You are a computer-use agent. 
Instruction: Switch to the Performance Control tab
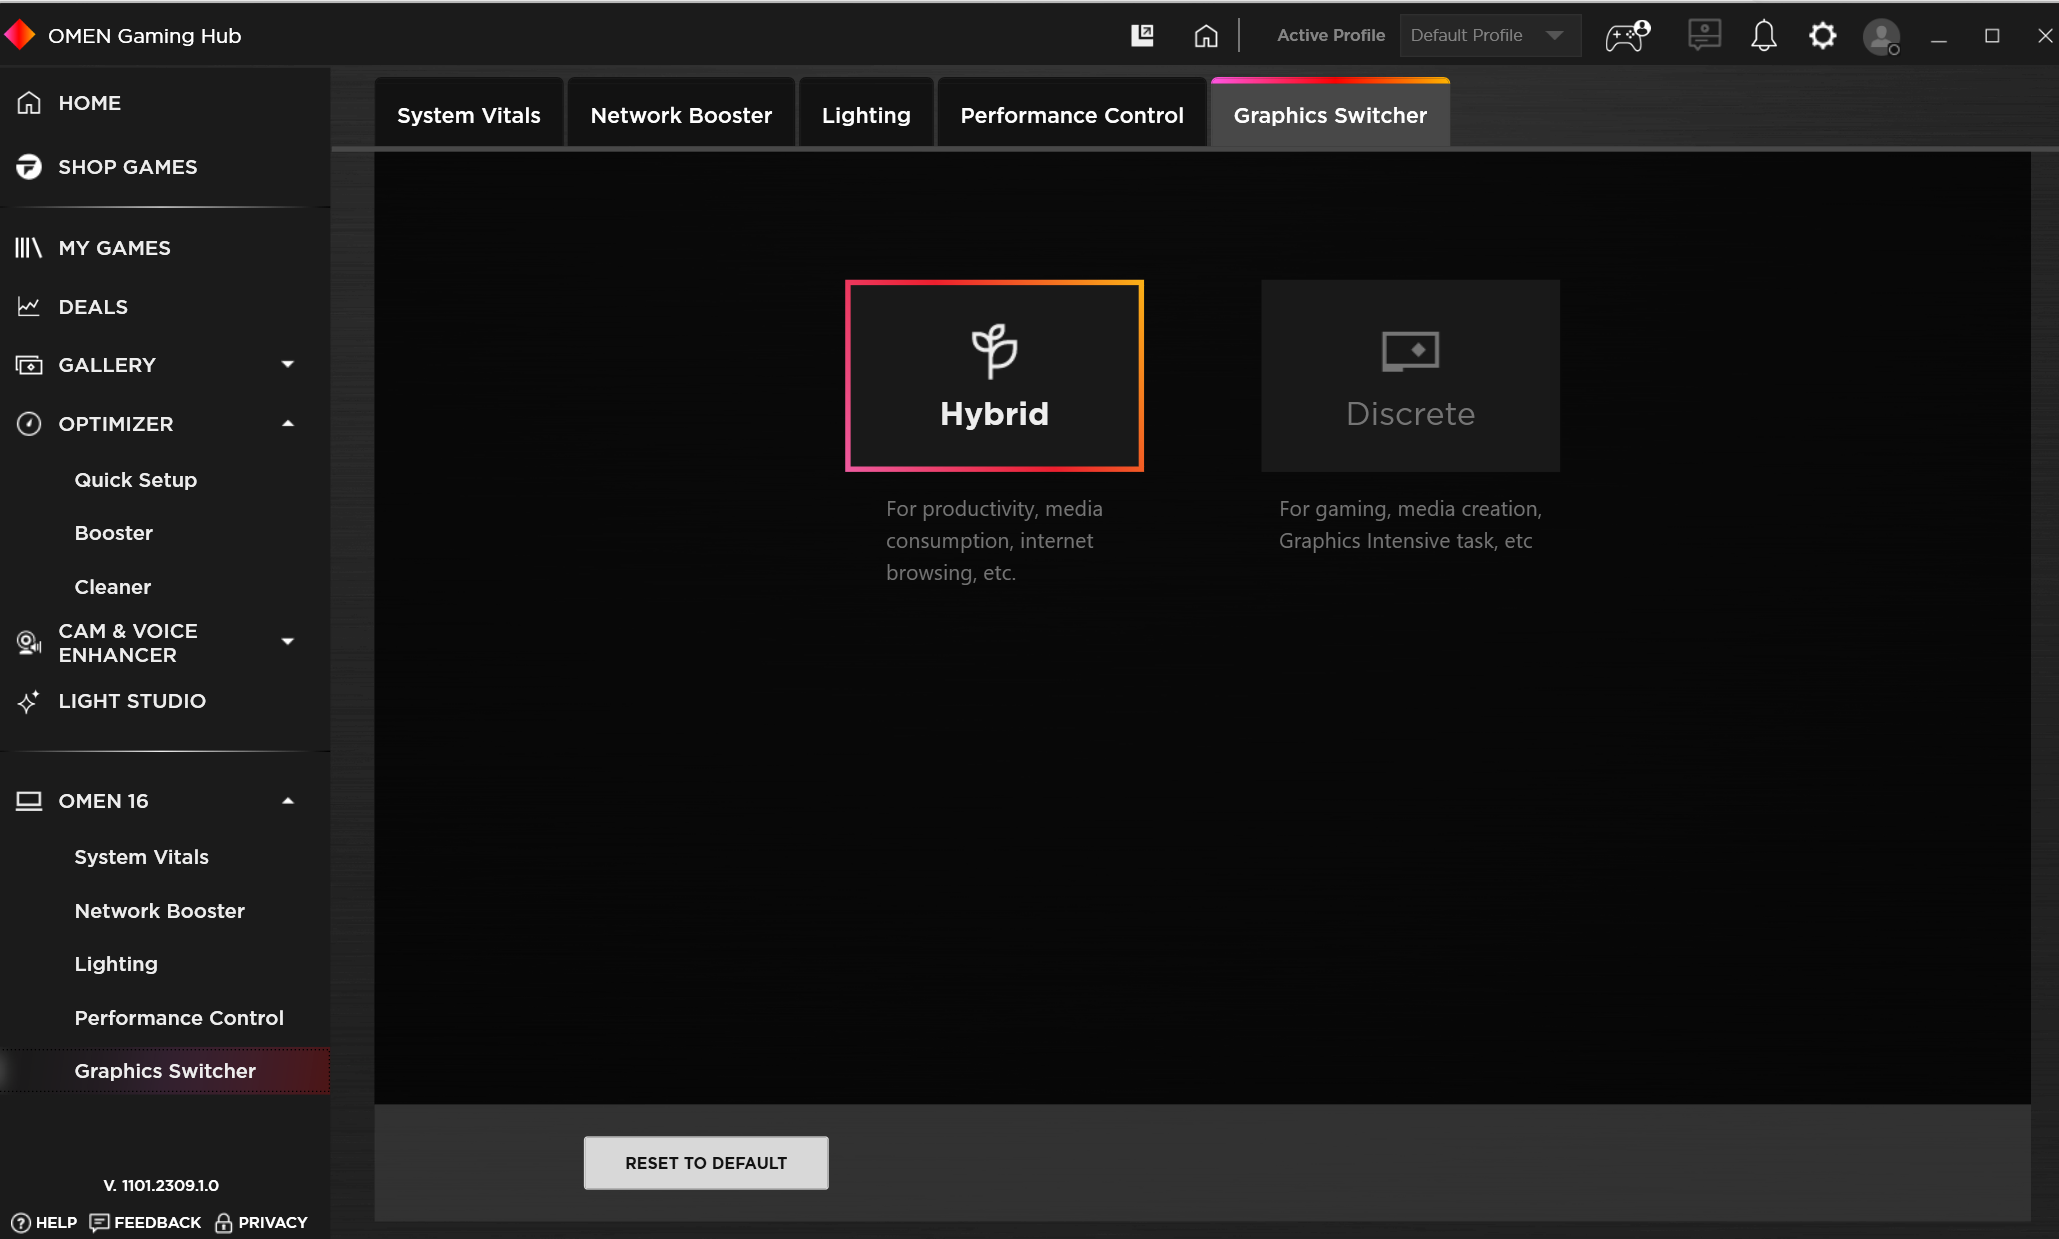1072,114
